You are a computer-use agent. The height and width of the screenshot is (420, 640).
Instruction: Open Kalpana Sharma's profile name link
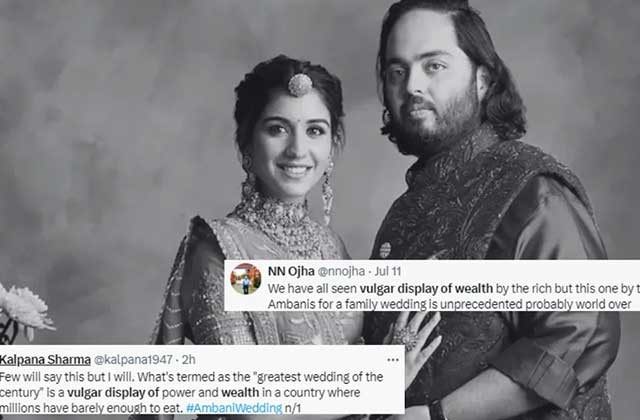[45, 360]
